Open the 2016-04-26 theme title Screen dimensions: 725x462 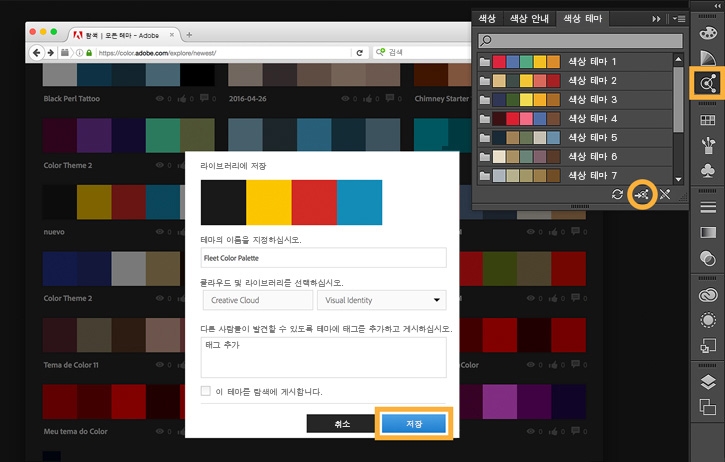pos(247,99)
